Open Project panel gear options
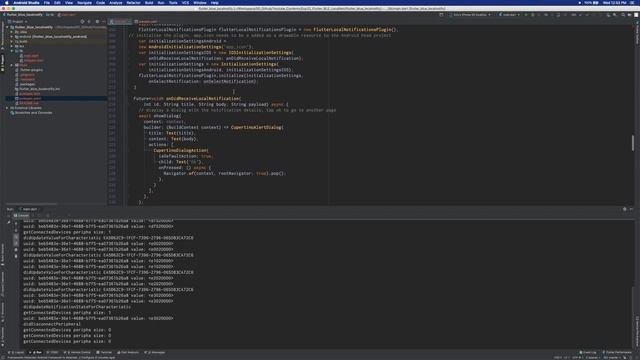640x360 pixels. click(x=97, y=21)
